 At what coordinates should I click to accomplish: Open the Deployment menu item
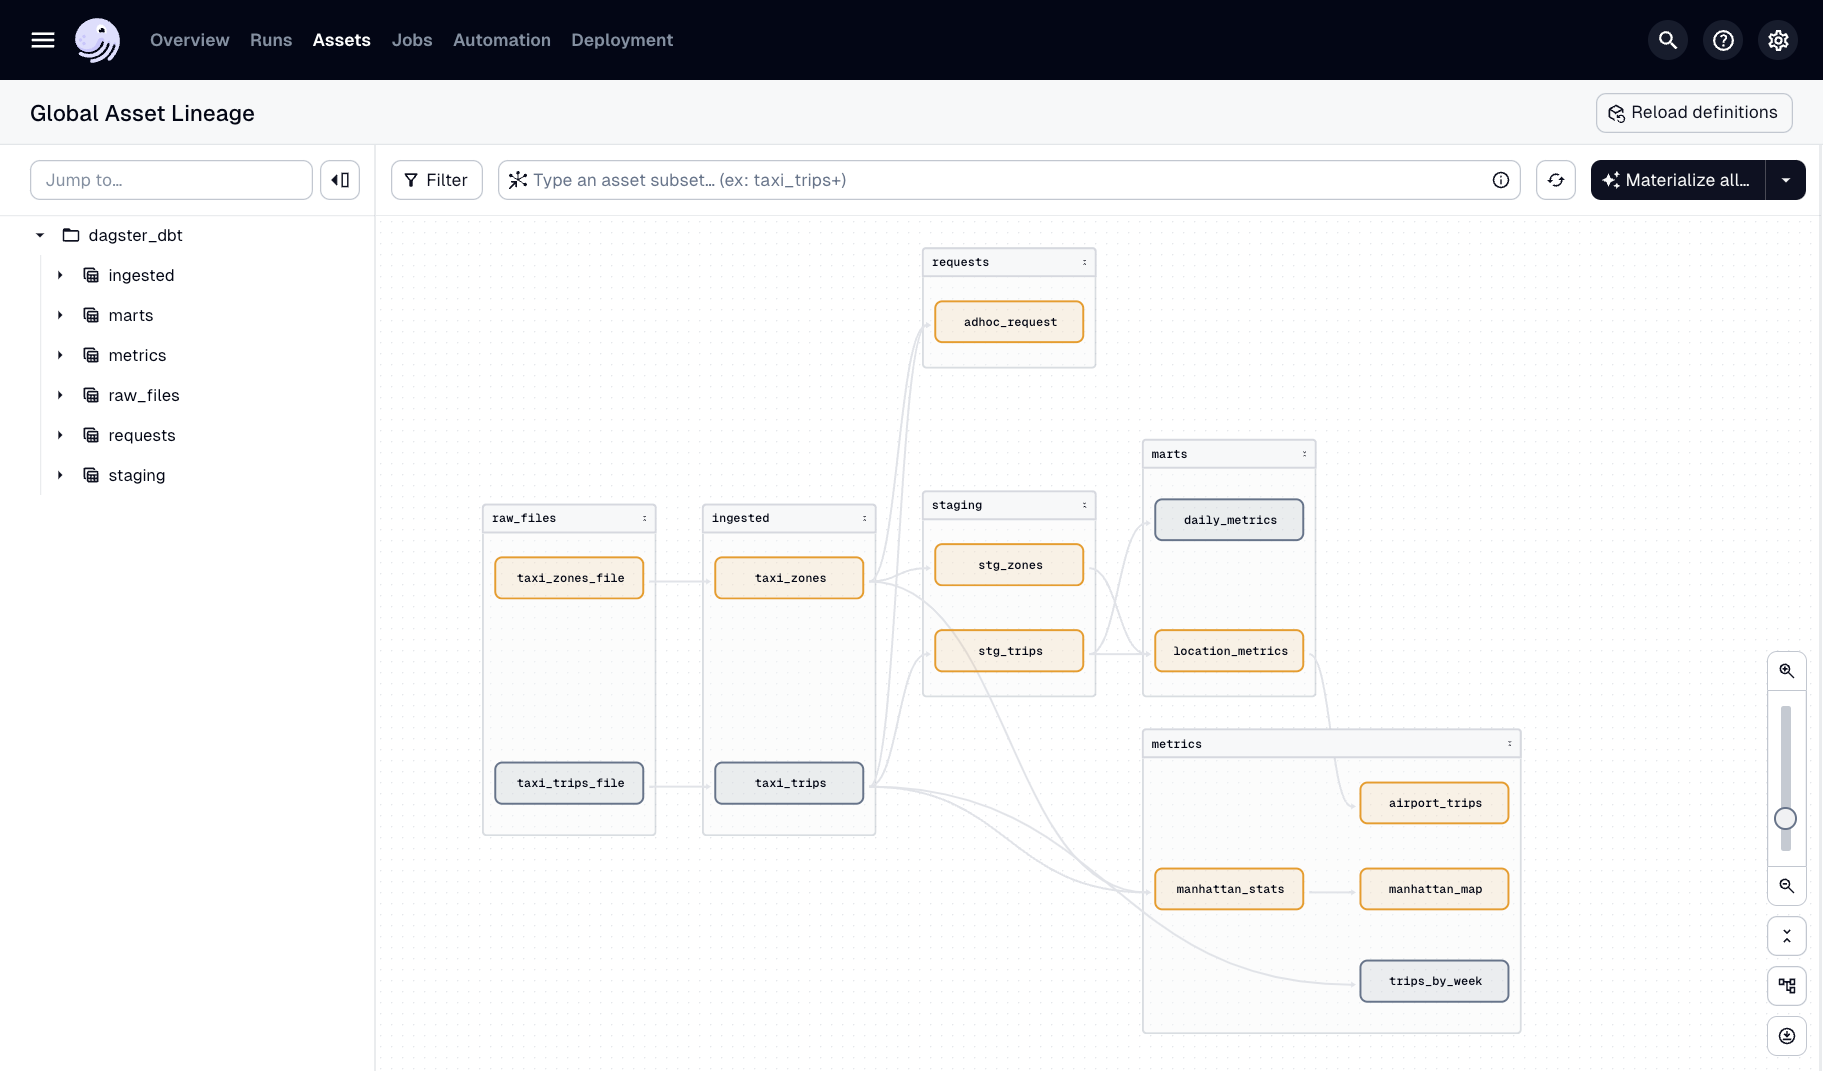[621, 40]
